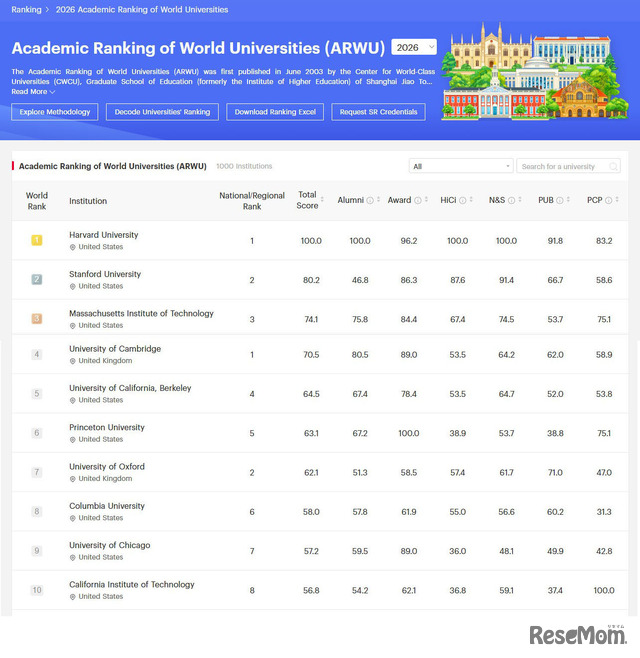Viewport: 640px width, 658px height.
Task: Click 2026 Academic Ranking breadcrumb
Action: click(x=142, y=10)
